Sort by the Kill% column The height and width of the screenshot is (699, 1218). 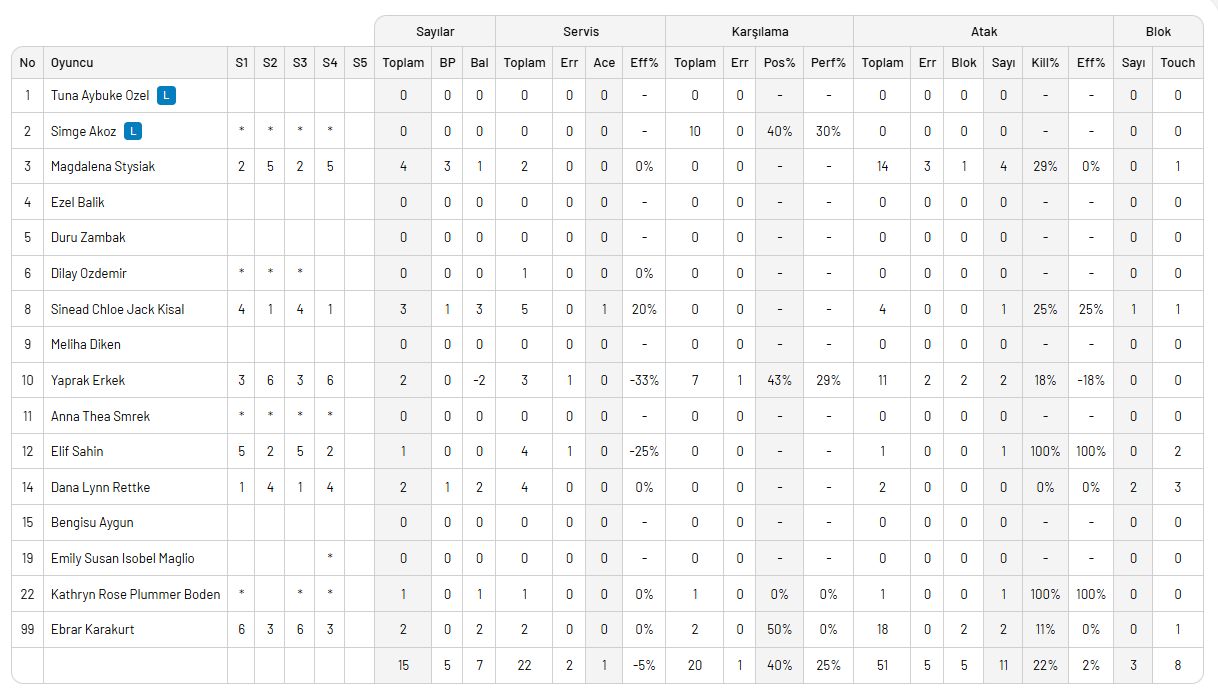coord(1045,62)
